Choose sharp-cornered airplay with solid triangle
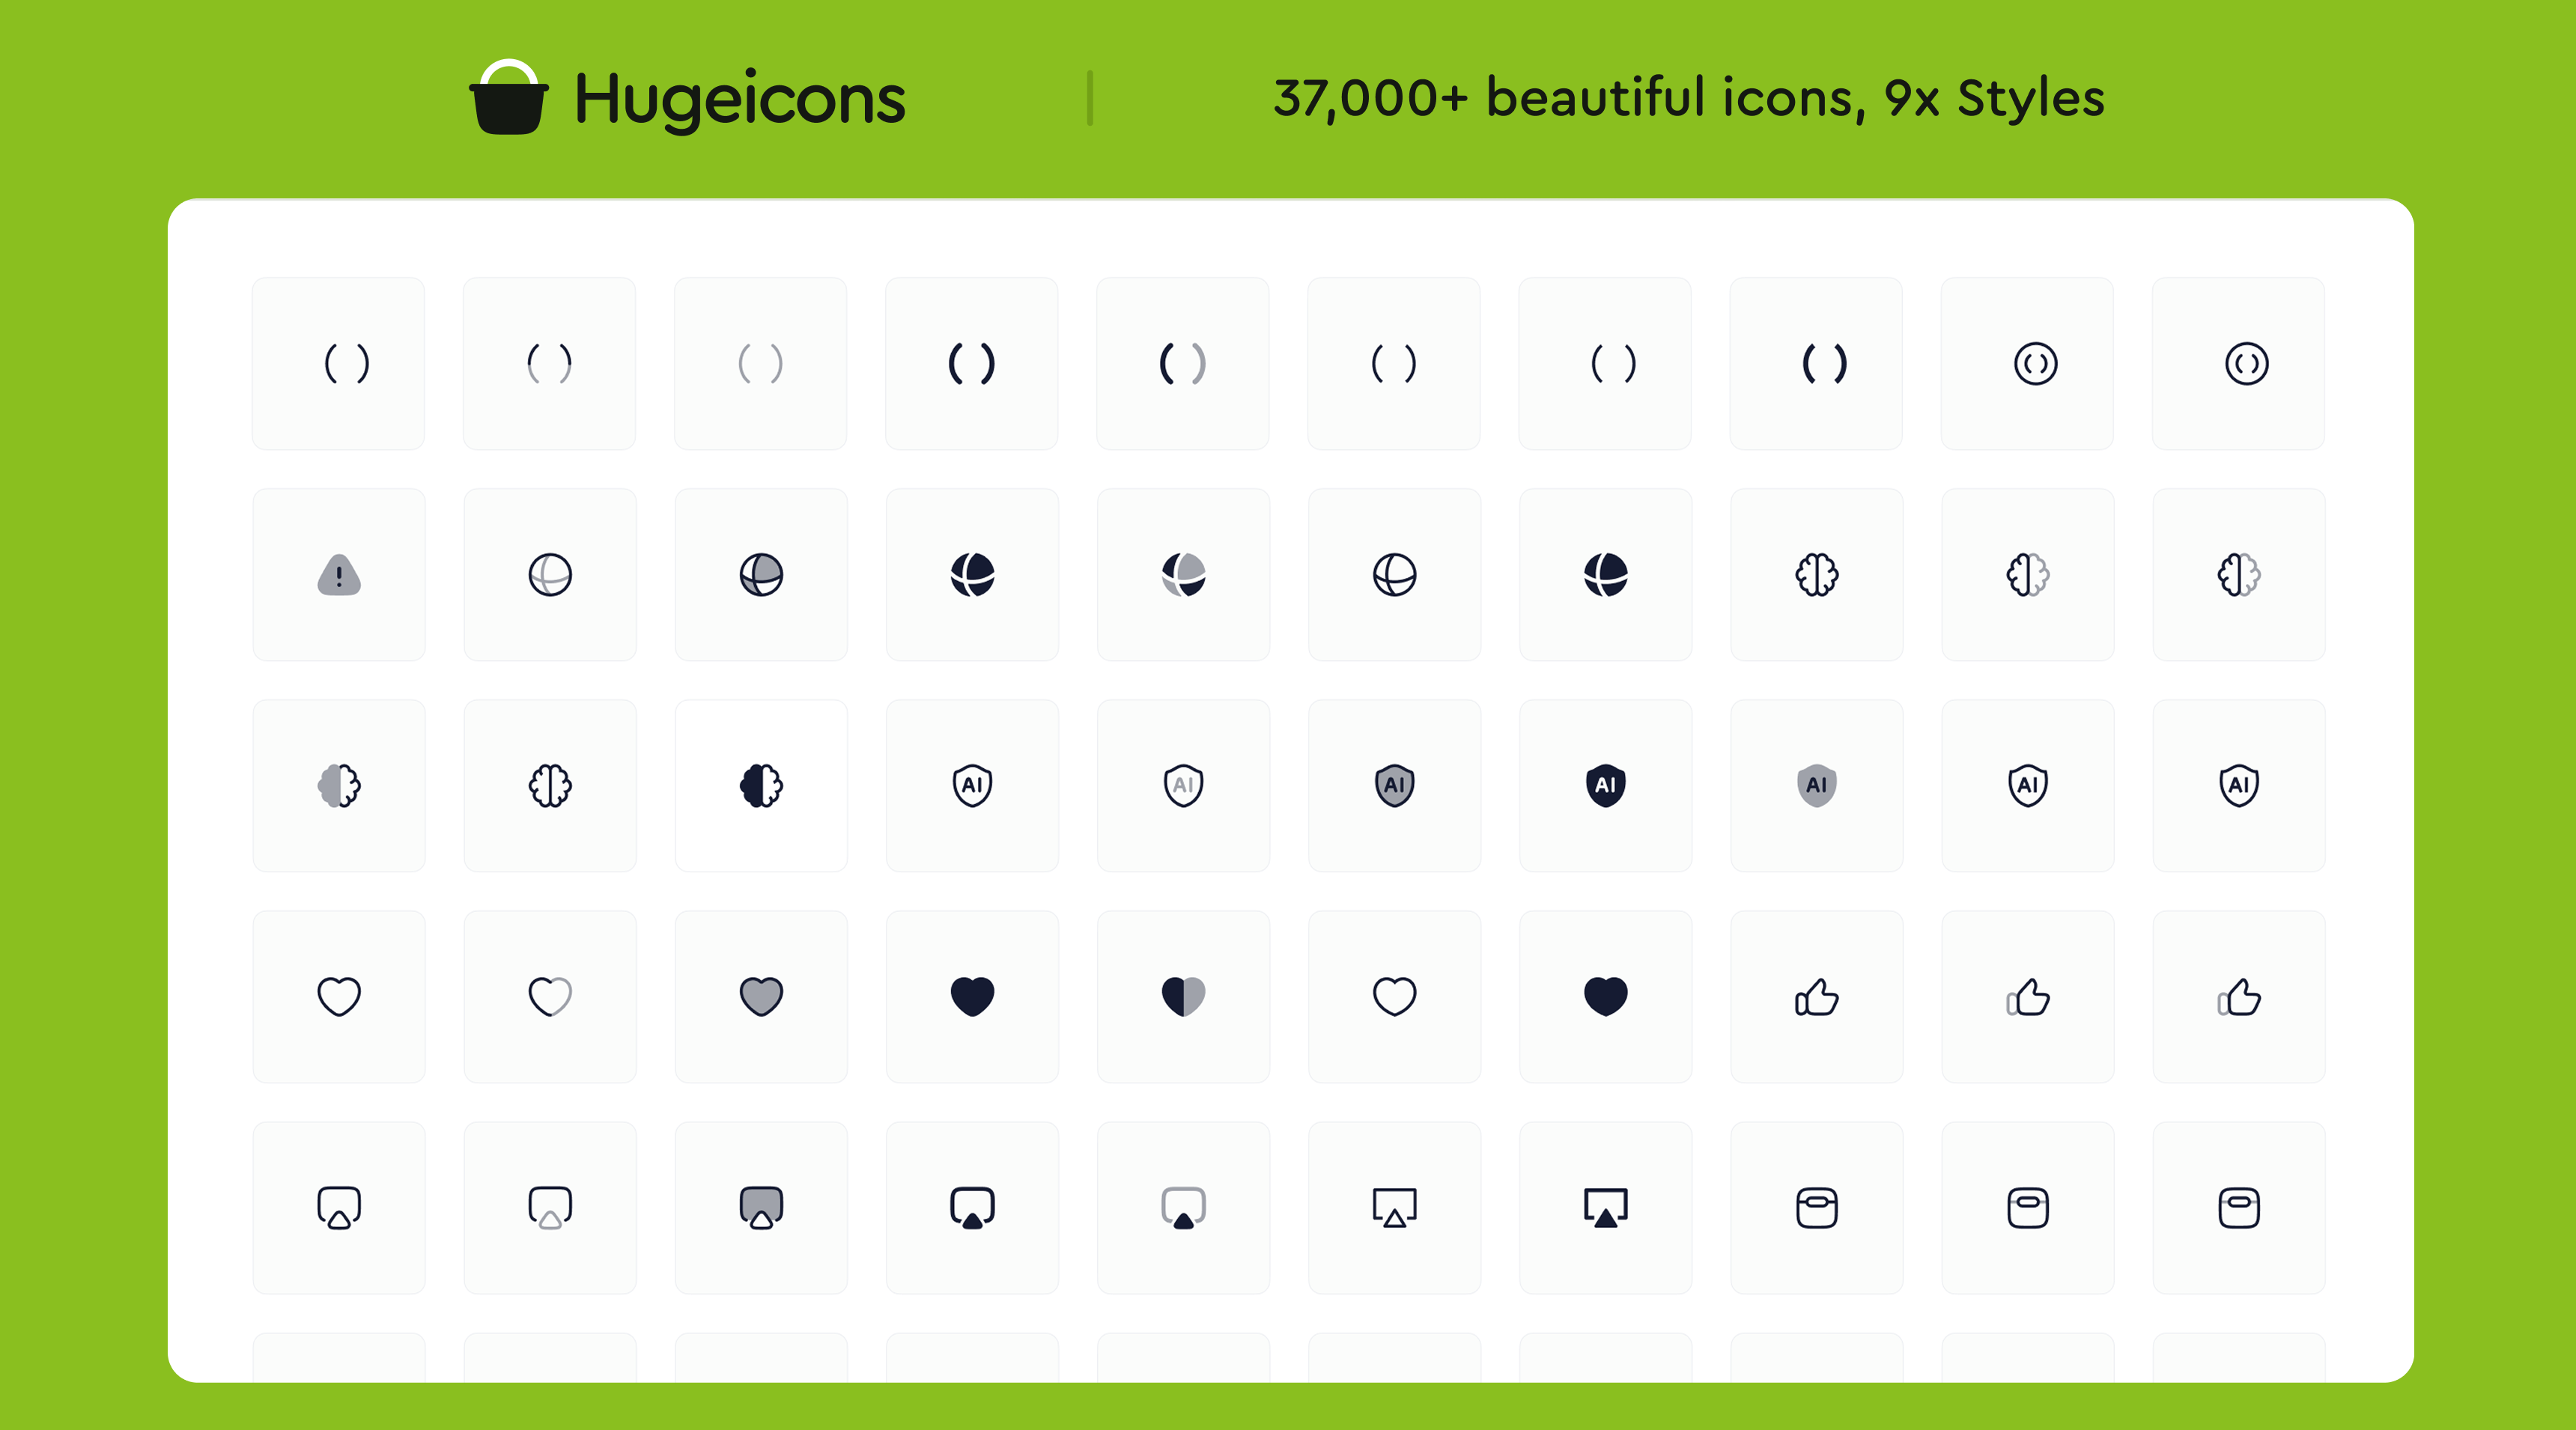Viewport: 2576px width, 1430px height. click(1605, 1208)
